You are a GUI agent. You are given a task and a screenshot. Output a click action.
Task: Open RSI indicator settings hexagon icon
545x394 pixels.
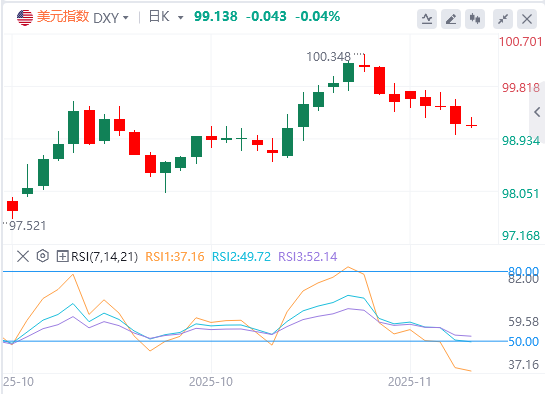click(43, 256)
